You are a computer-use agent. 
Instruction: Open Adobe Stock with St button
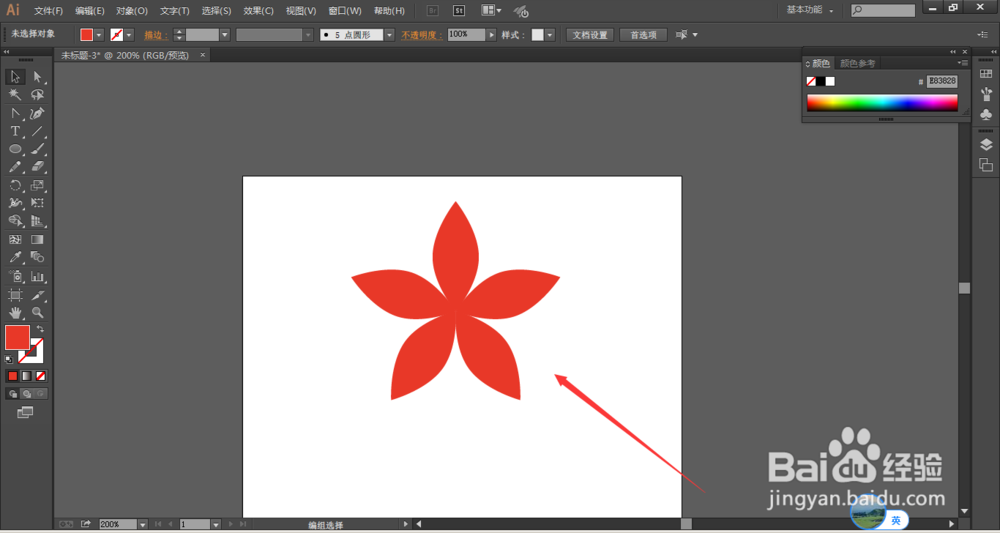pos(459,10)
